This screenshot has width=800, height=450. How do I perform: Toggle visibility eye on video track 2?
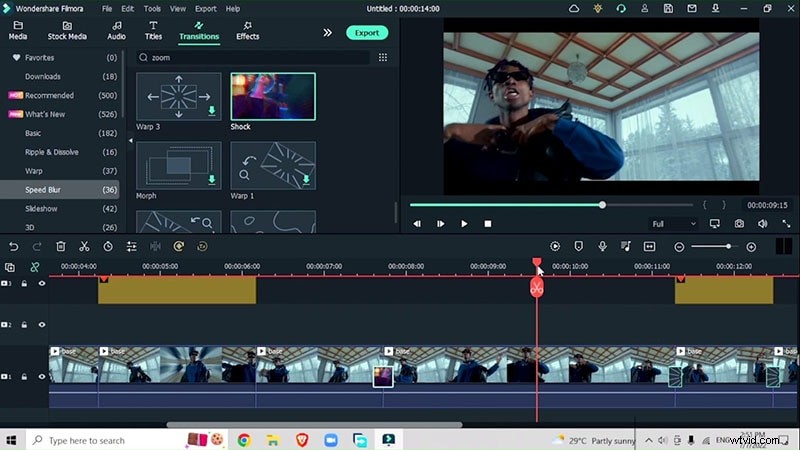click(x=42, y=325)
